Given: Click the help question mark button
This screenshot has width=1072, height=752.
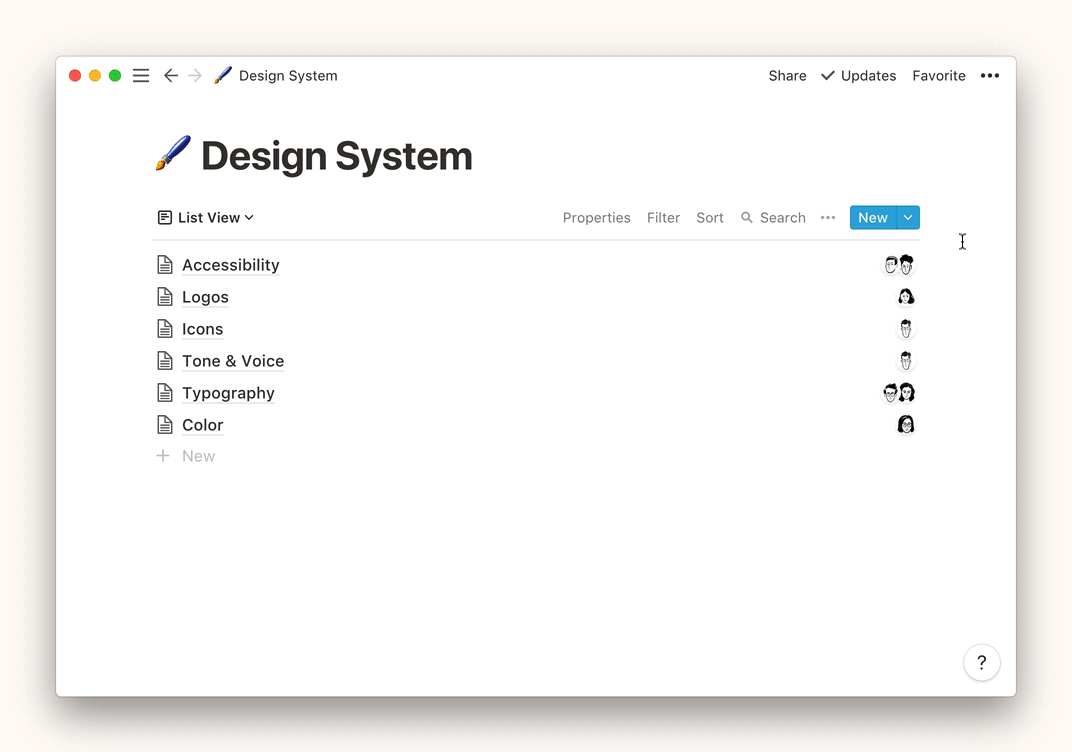Looking at the screenshot, I should pos(981,662).
